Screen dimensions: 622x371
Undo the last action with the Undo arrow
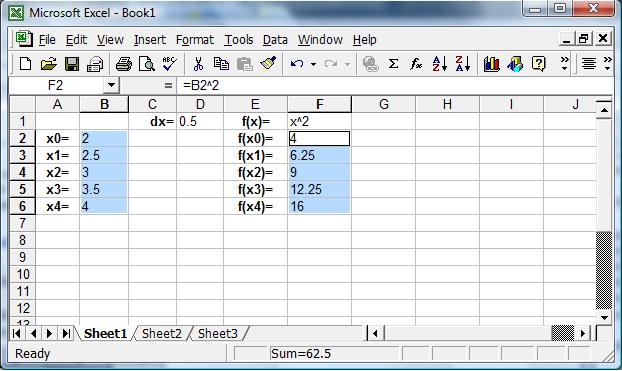(296, 63)
